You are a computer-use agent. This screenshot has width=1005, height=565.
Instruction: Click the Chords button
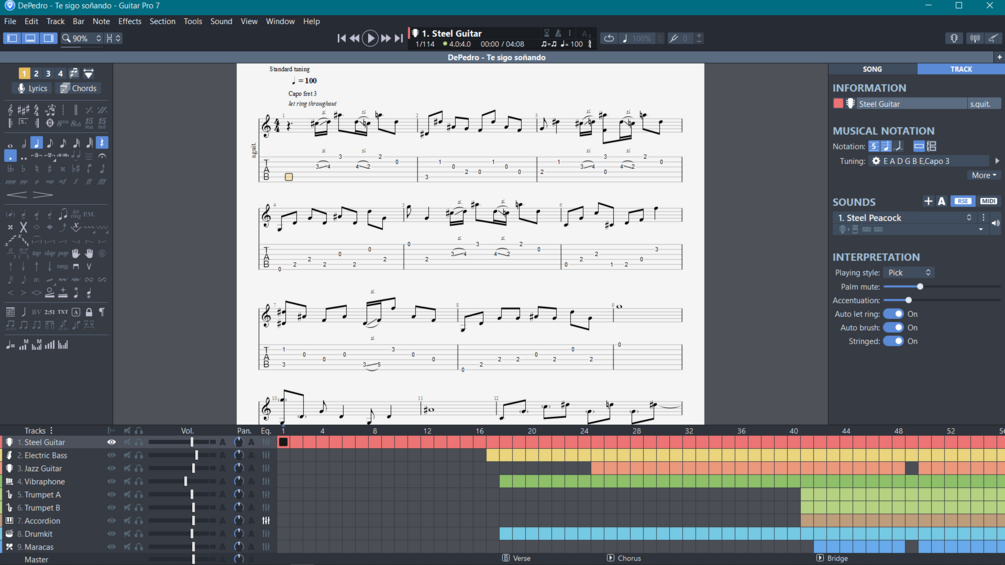[78, 88]
